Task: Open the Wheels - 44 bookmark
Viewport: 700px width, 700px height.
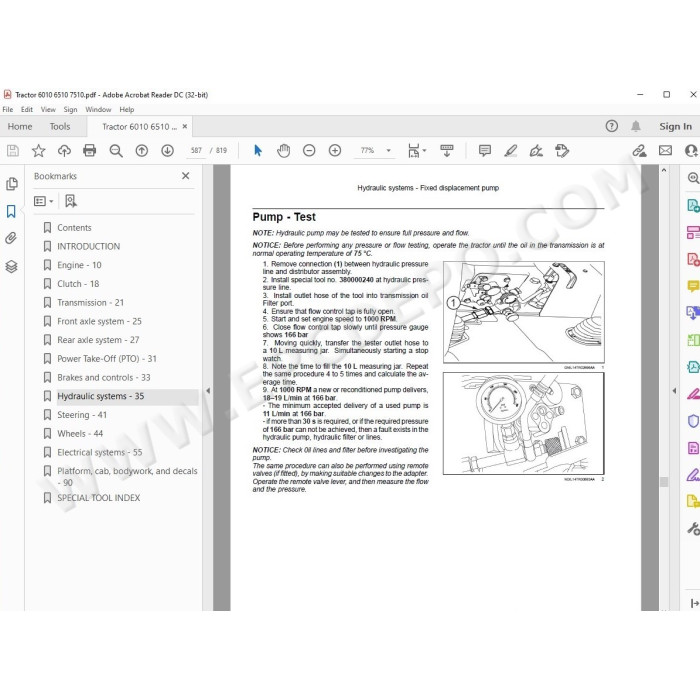Action: [x=80, y=434]
